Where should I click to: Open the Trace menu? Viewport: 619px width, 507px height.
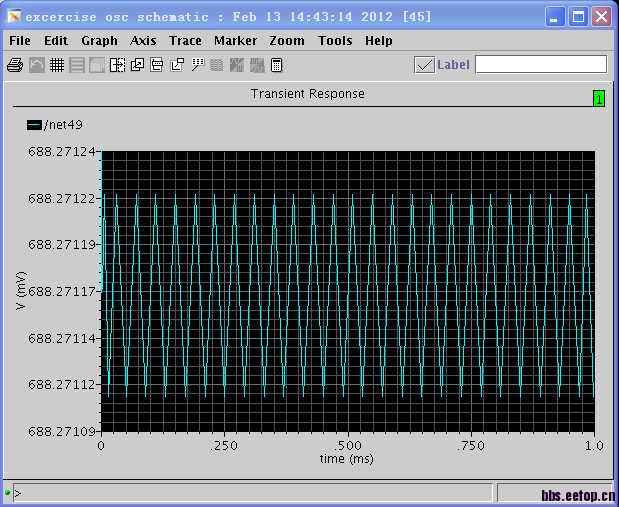(185, 41)
